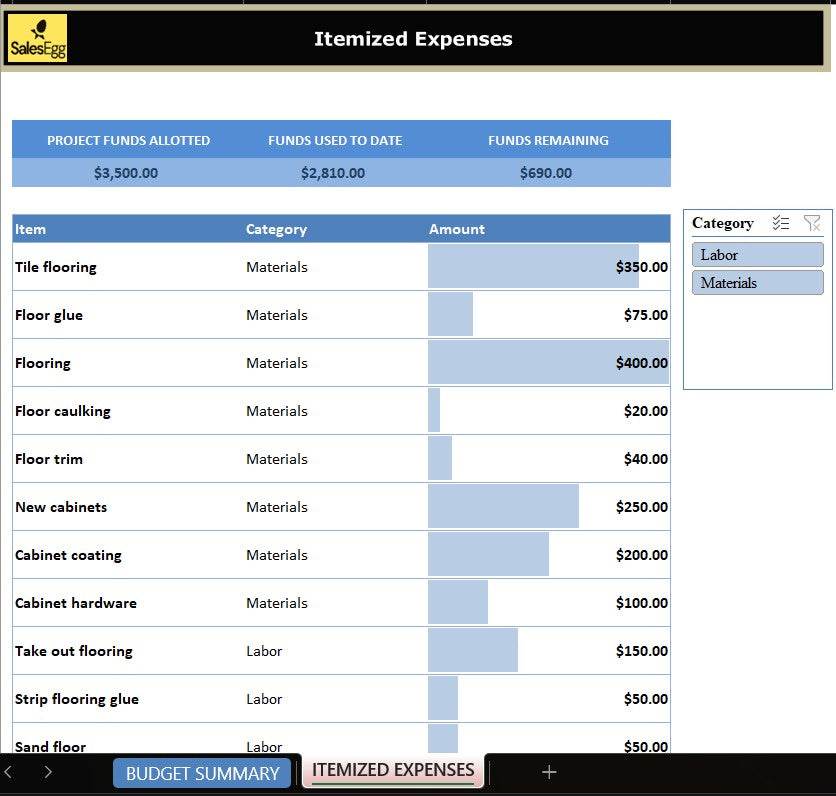Go to previous sheet tab arrow
This screenshot has width=836, height=796.
point(8,771)
